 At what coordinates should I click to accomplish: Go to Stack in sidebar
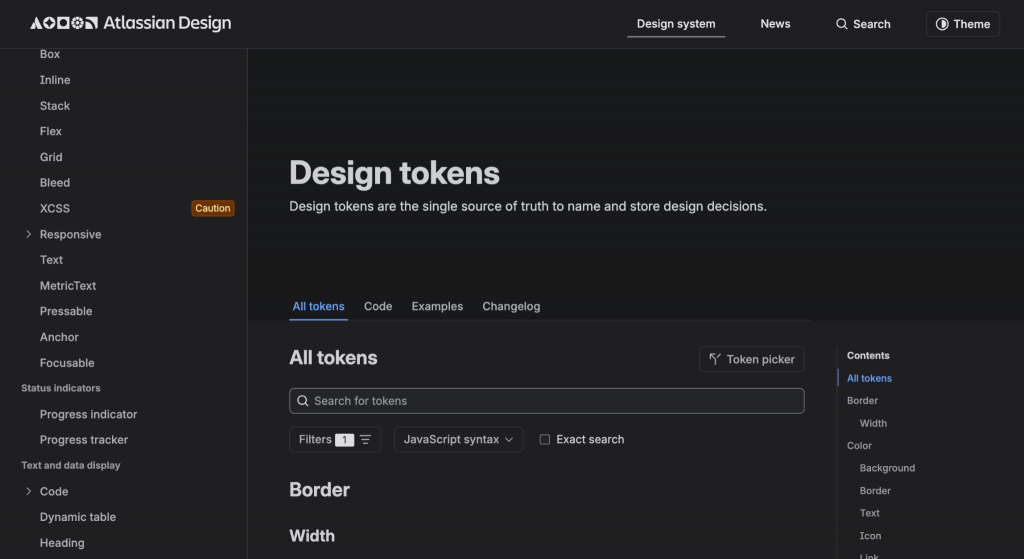(55, 106)
